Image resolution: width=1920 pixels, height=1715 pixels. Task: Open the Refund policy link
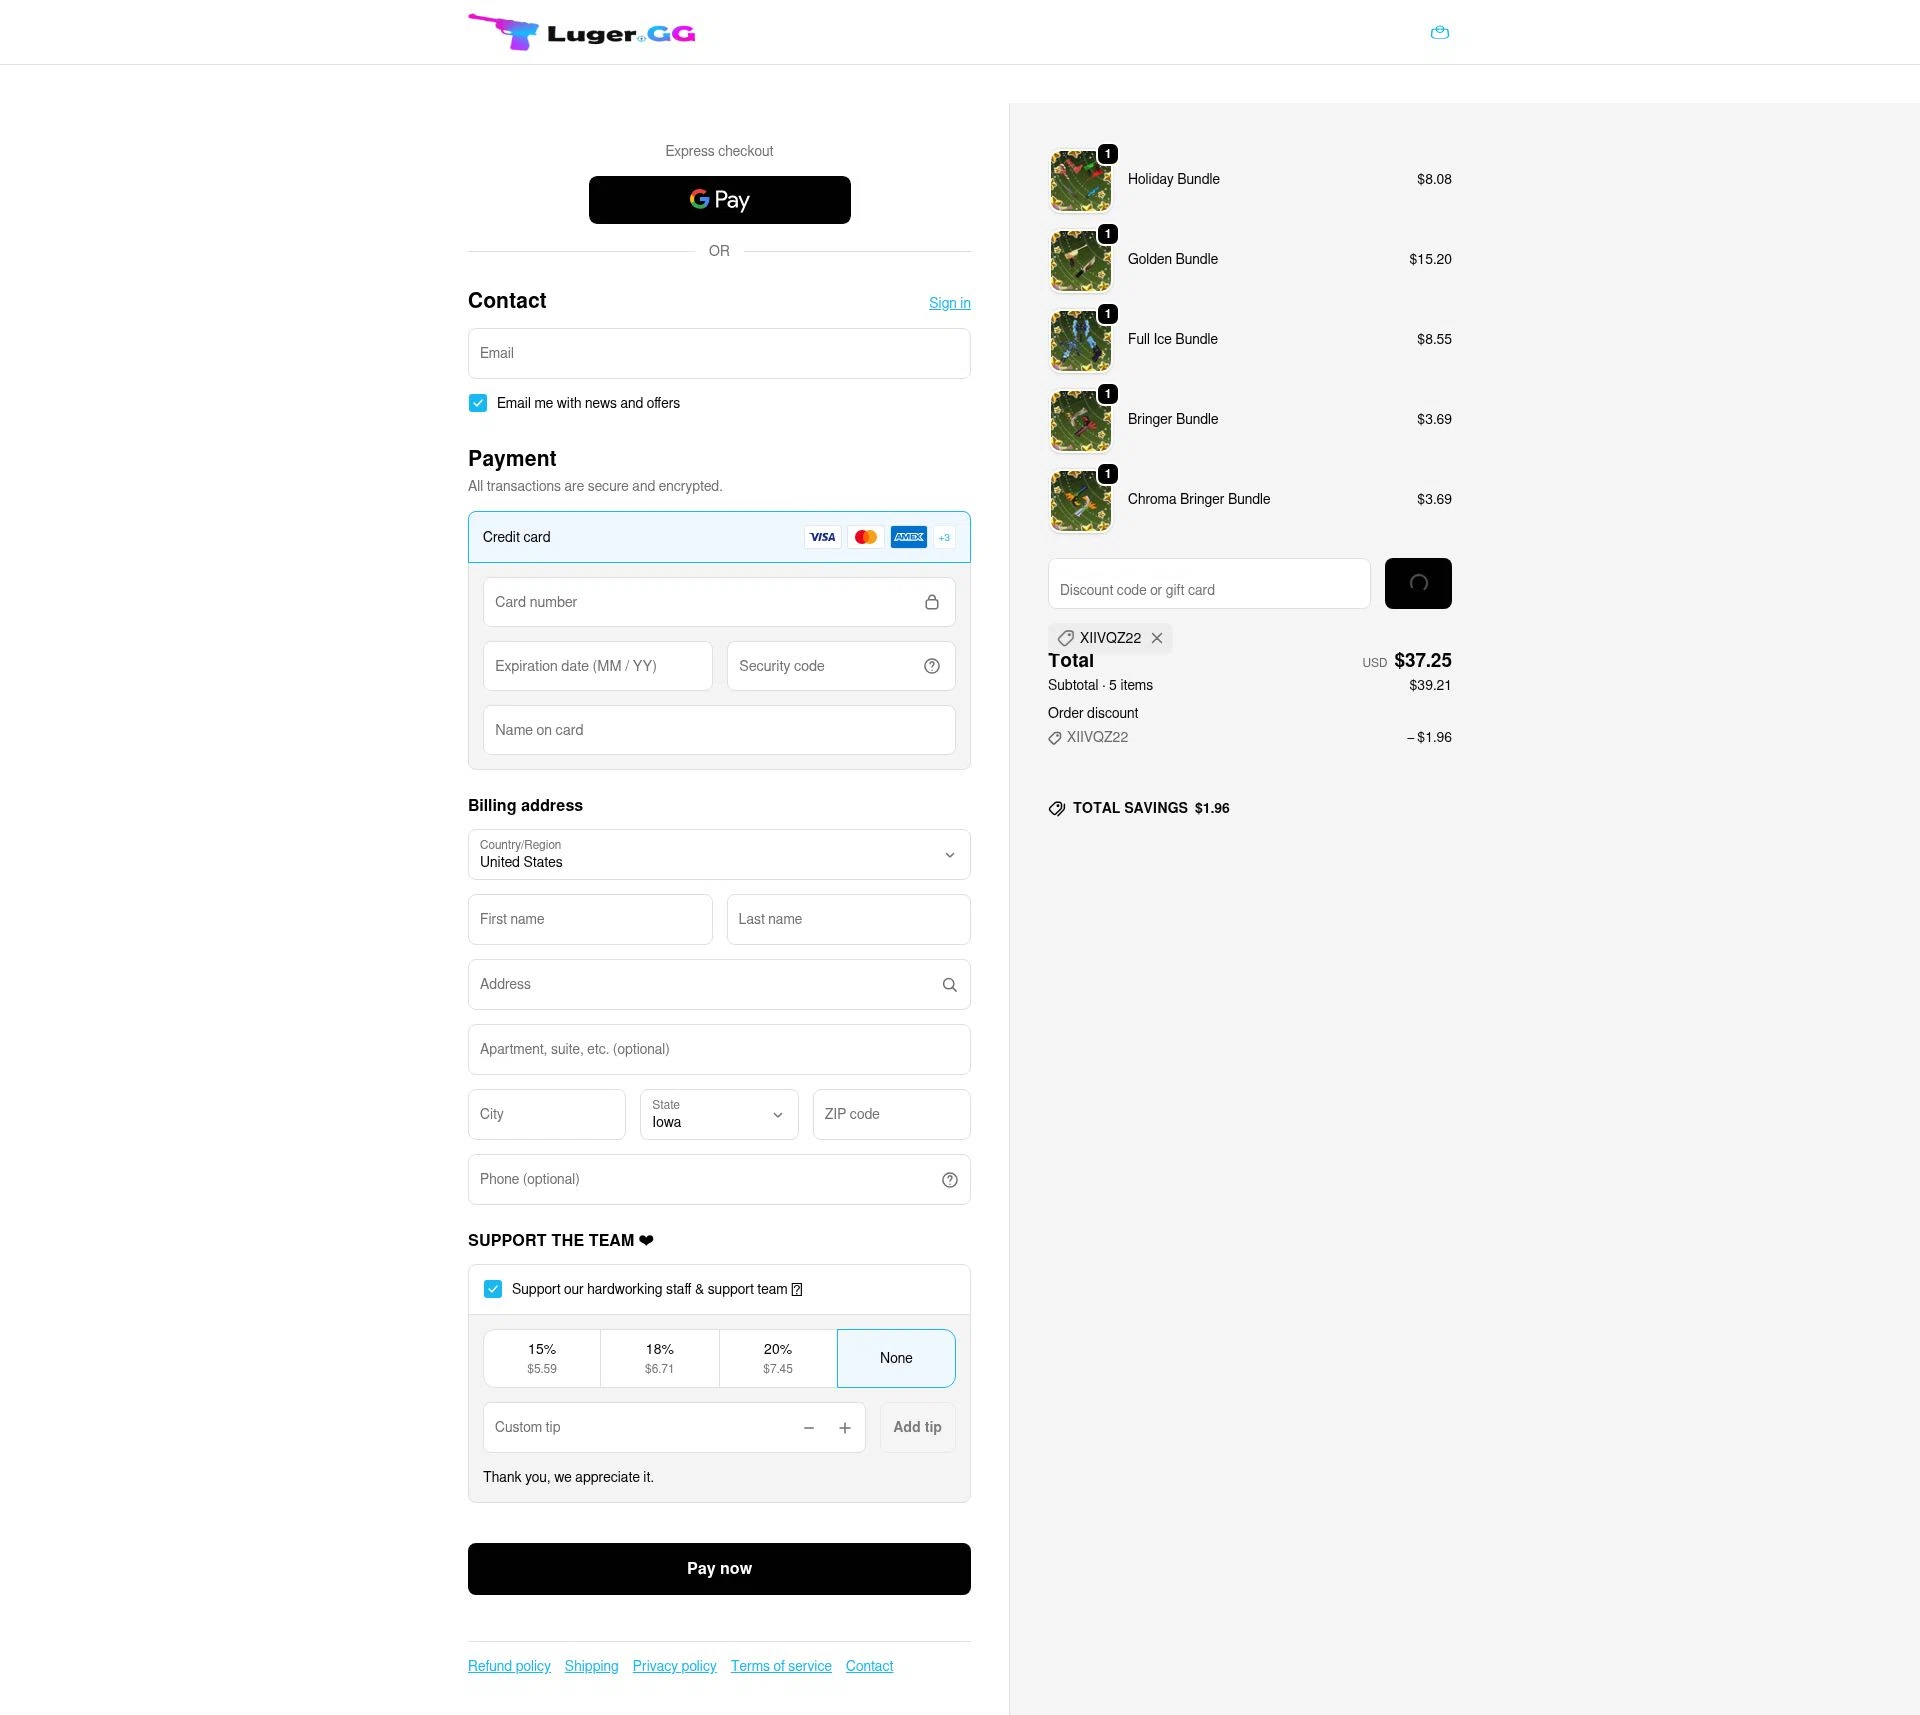tap(509, 1666)
